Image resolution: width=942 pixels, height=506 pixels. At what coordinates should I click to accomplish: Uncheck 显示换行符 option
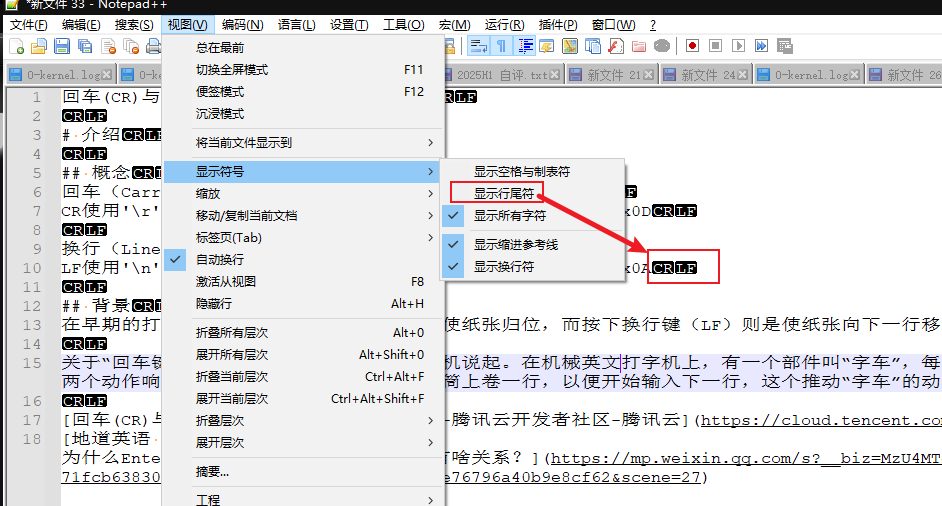[532, 267]
